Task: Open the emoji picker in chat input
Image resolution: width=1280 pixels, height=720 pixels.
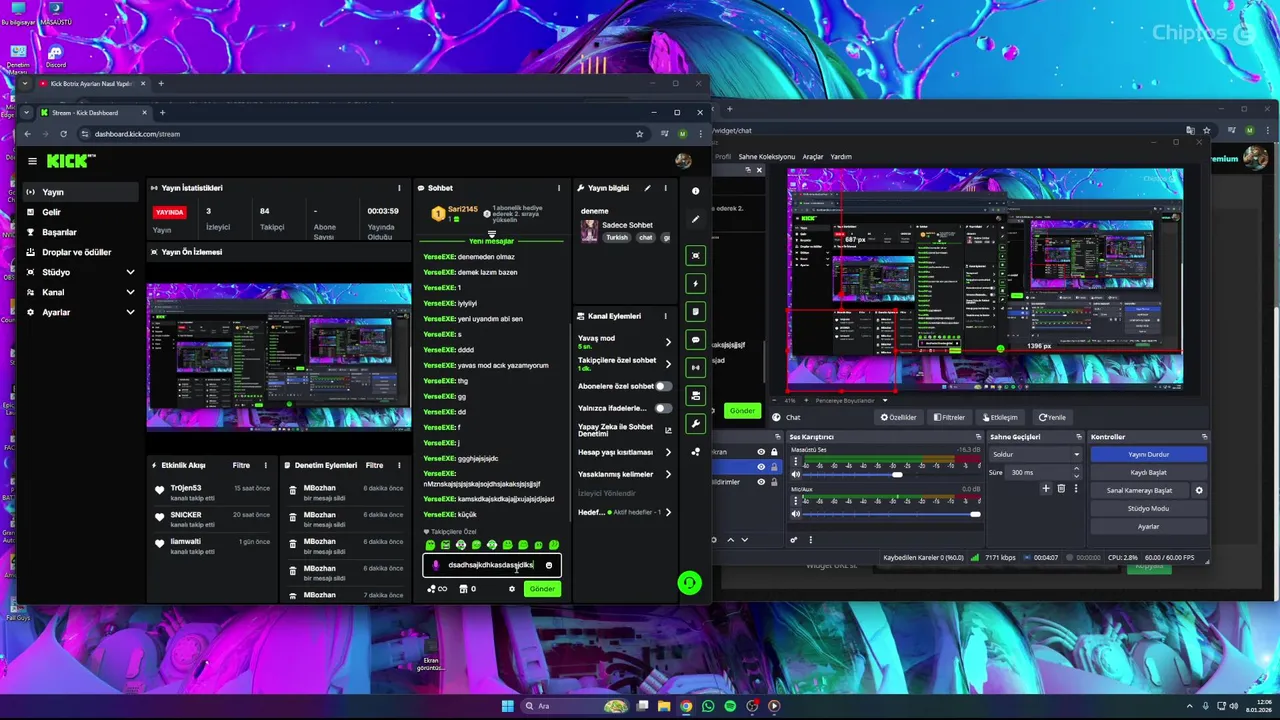Action: (548, 565)
